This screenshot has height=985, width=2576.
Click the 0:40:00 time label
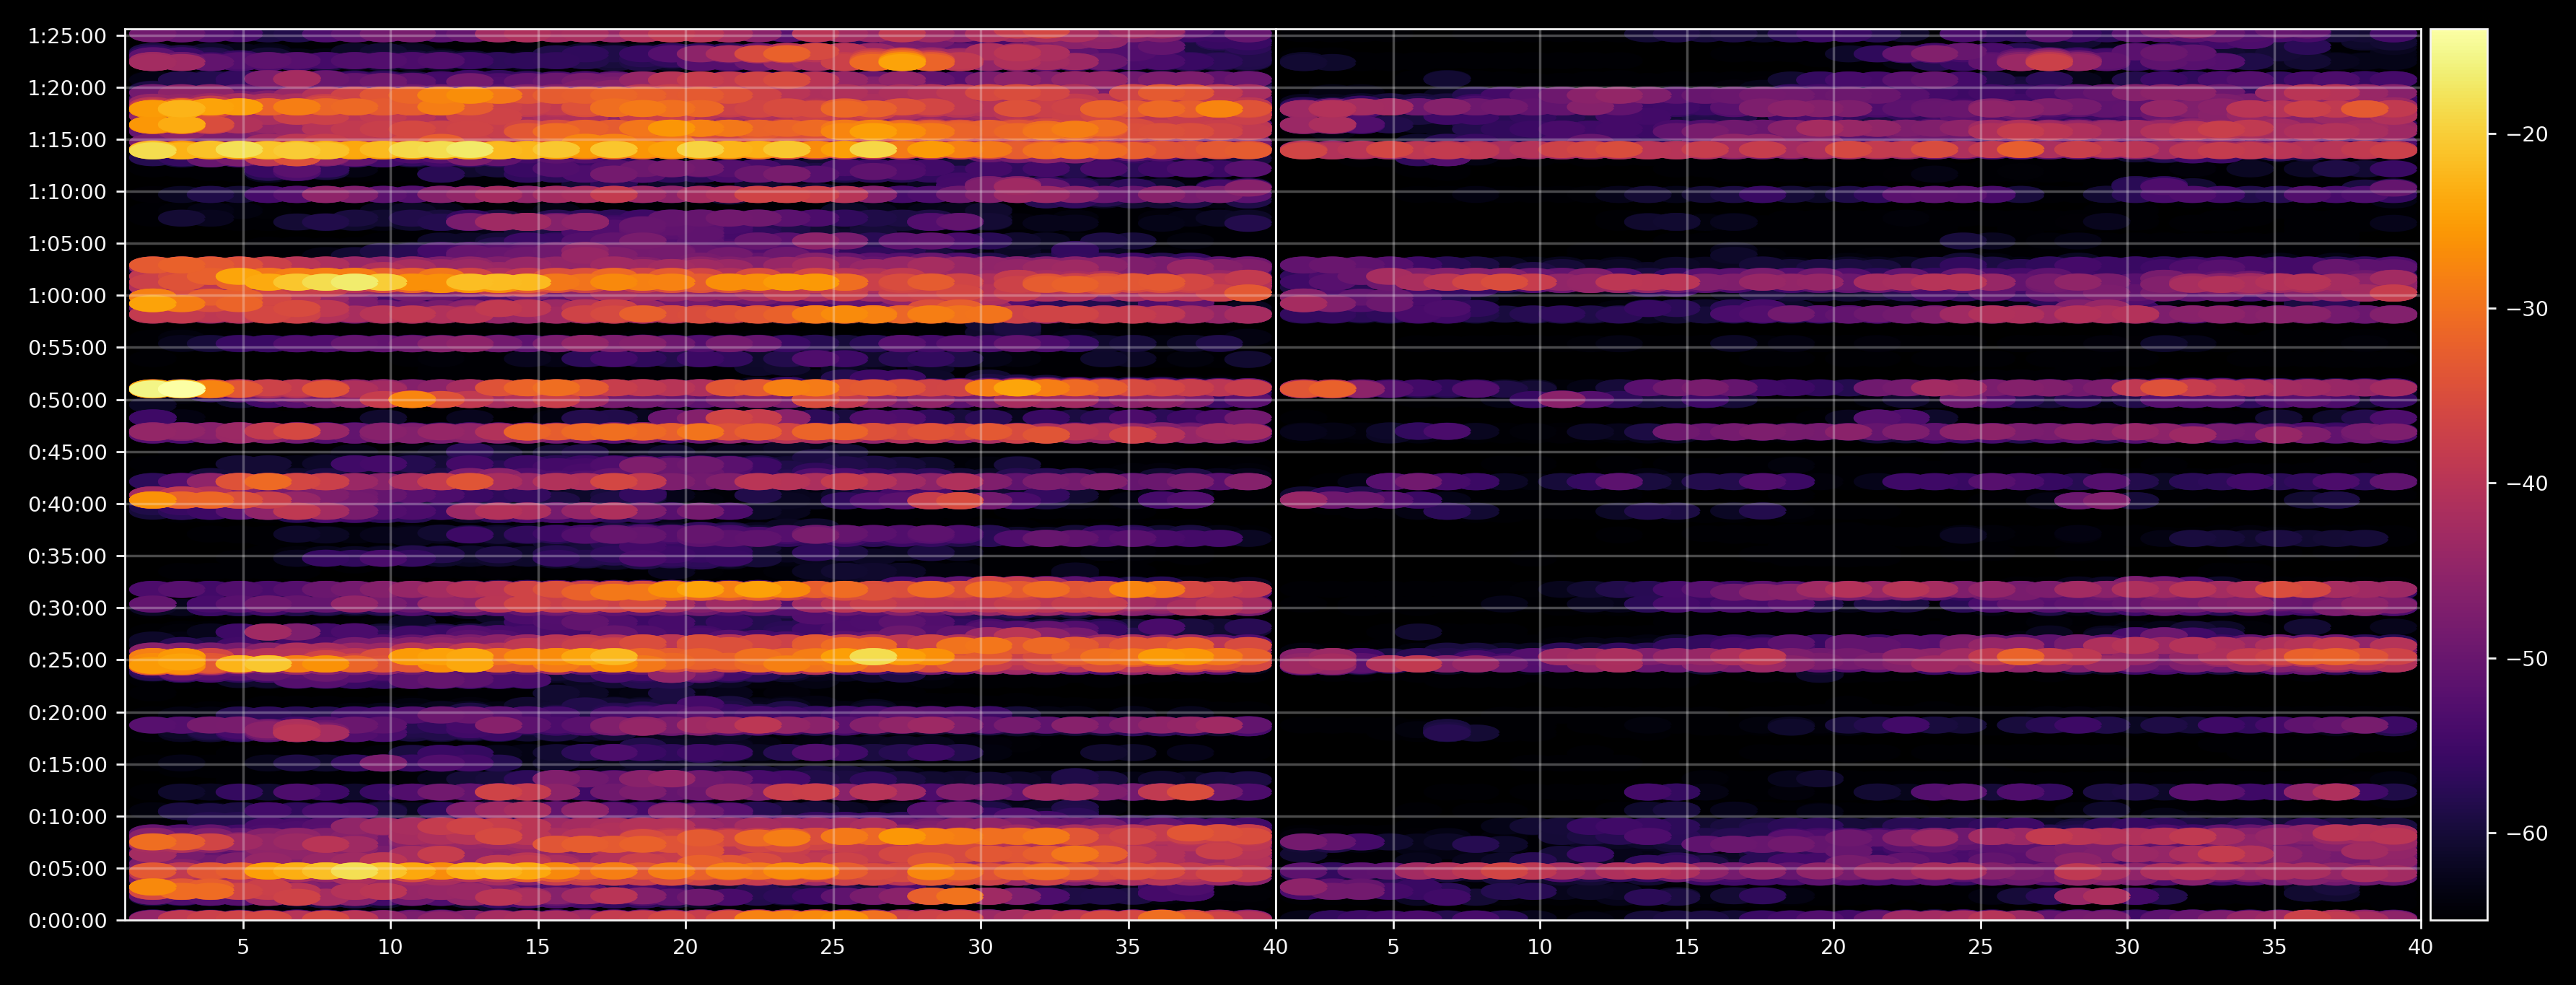(x=67, y=505)
